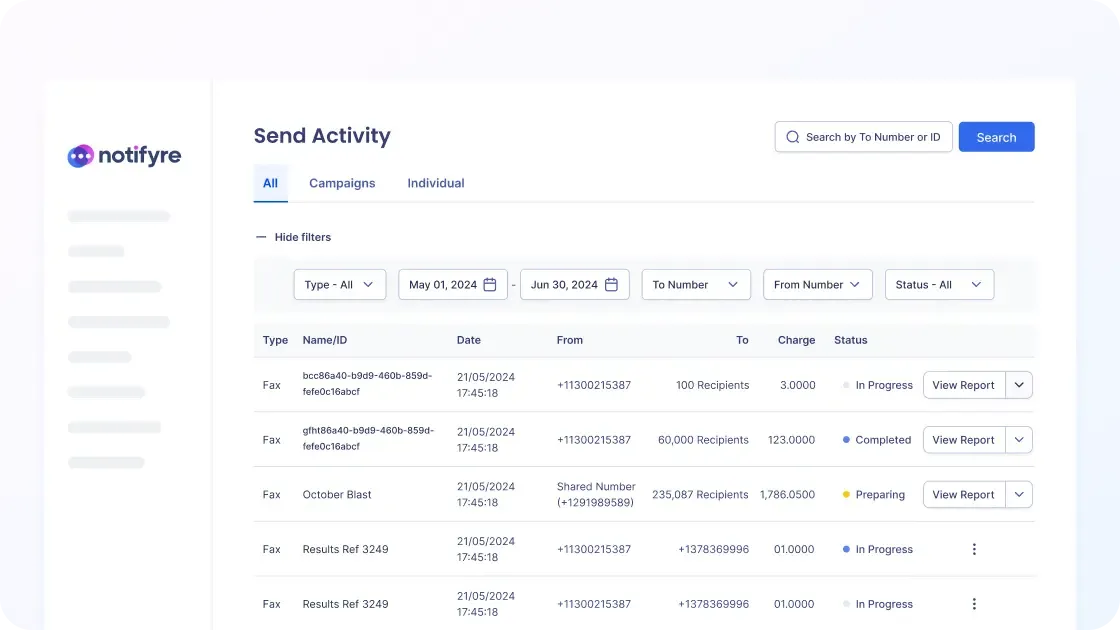1120x630 pixels.
Task: Open calendar icon for Jun 30, 2024
Action: [611, 285]
